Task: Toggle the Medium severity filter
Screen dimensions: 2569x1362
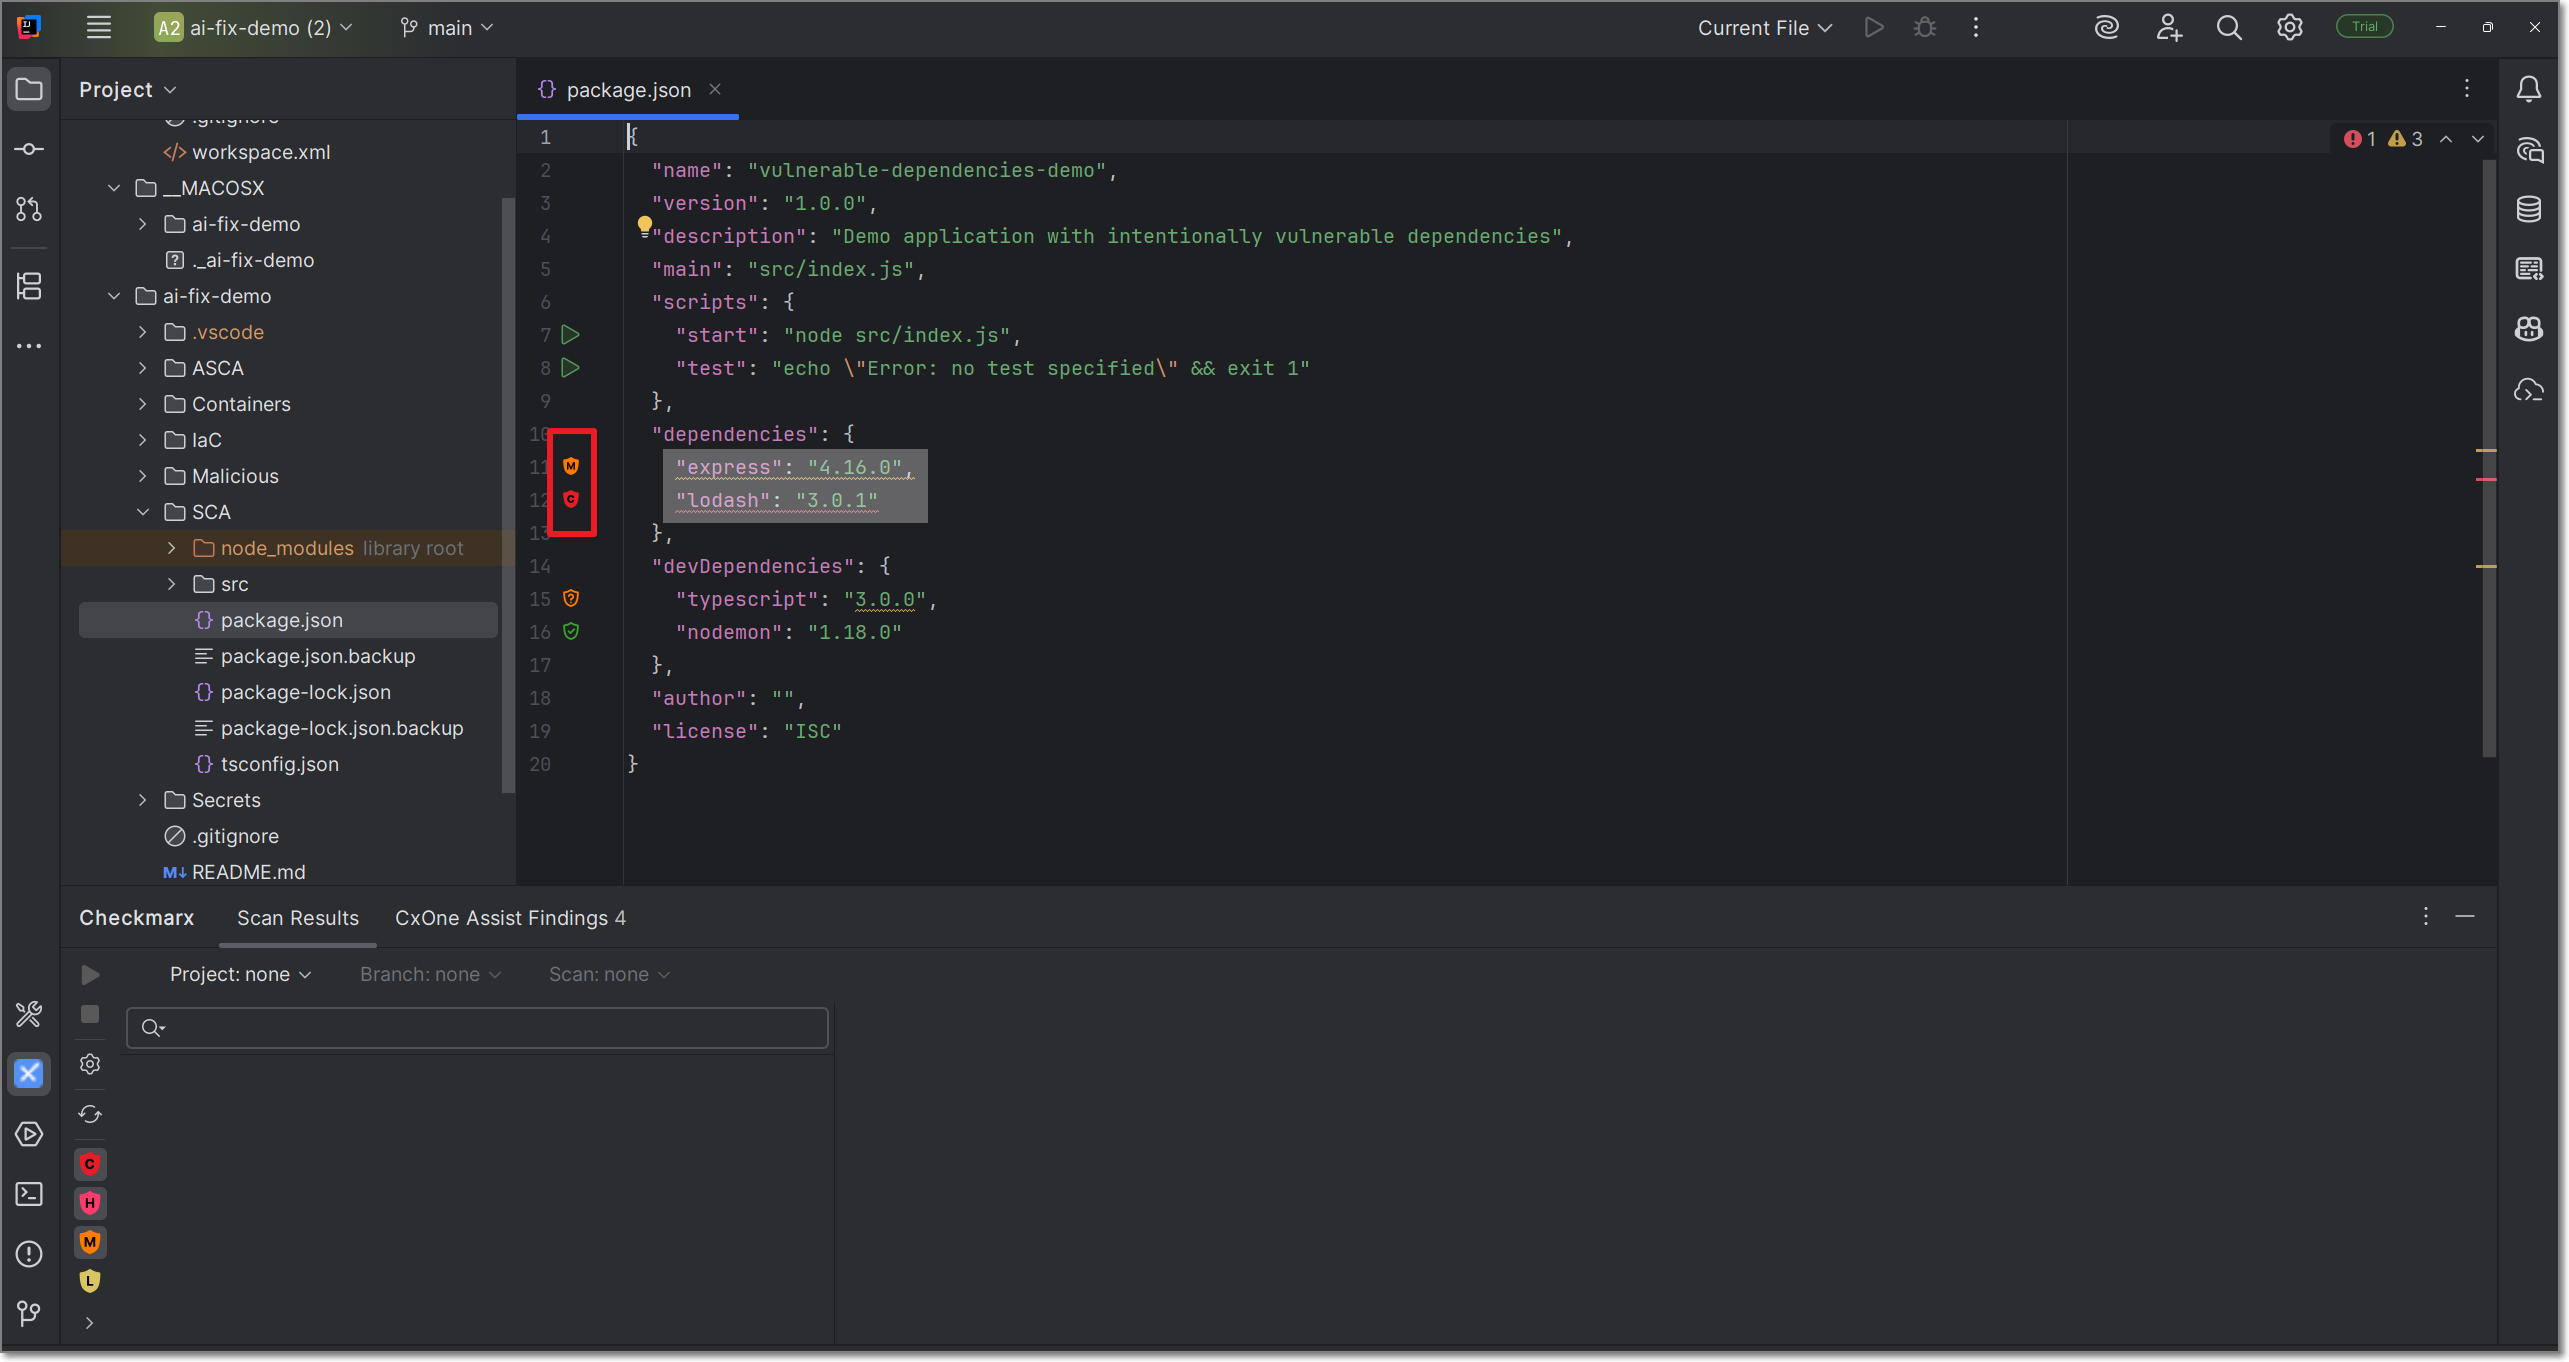Action: [x=90, y=1242]
